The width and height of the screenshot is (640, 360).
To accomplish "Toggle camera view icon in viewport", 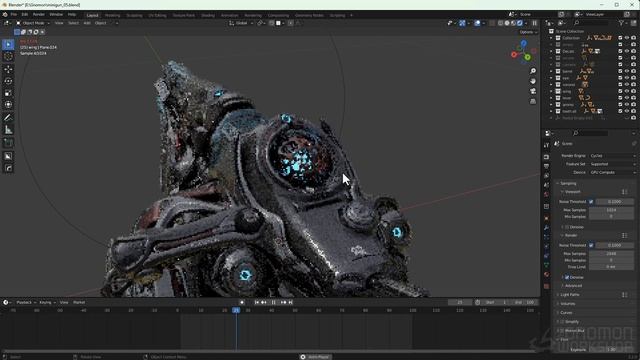I will click(533, 91).
